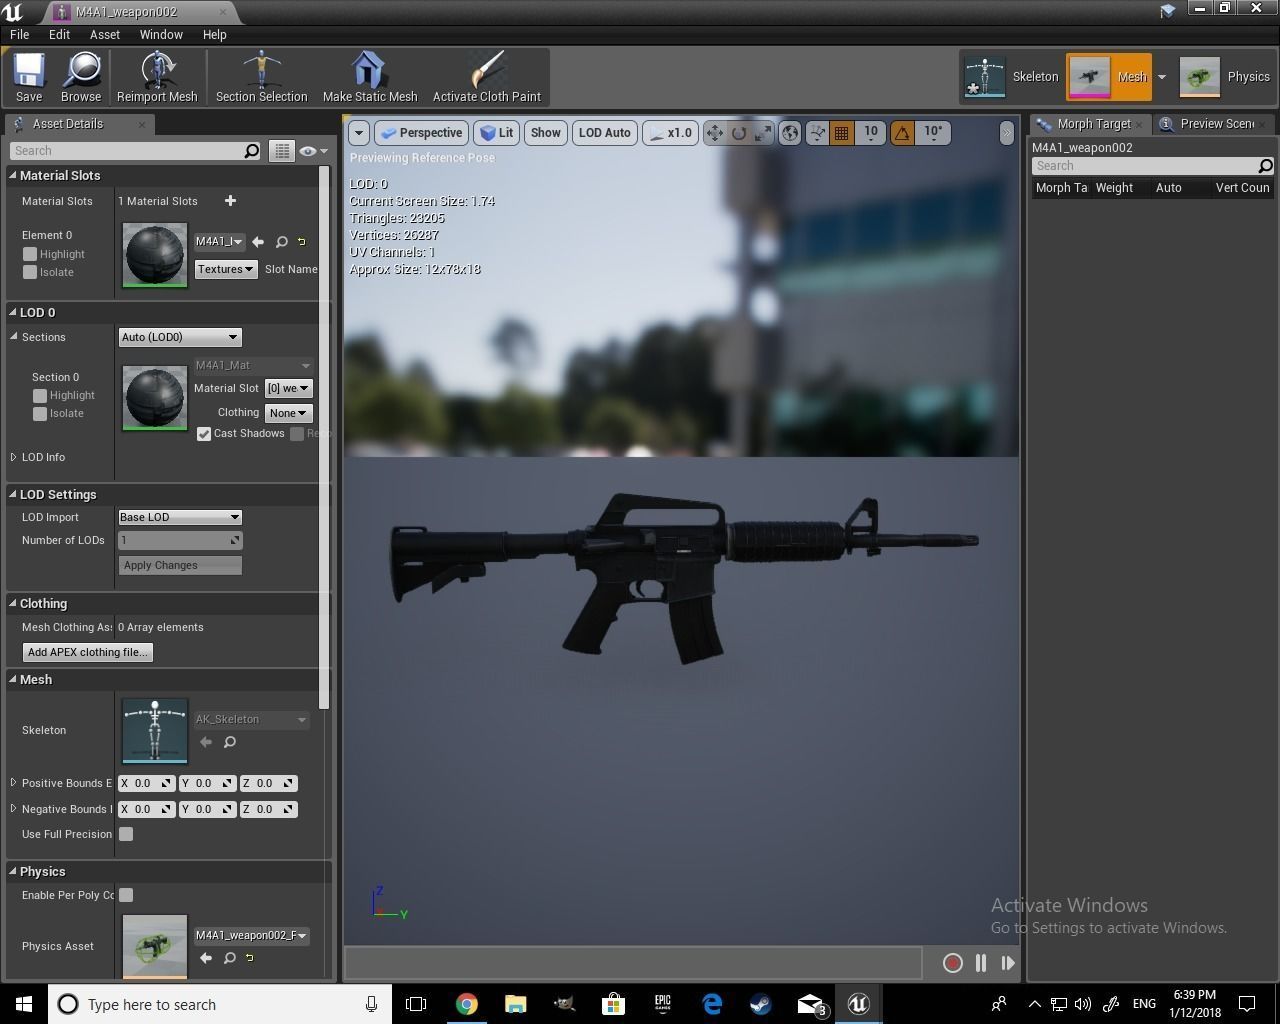The height and width of the screenshot is (1024, 1280).
Task: Open the File menu
Action: coord(19,34)
